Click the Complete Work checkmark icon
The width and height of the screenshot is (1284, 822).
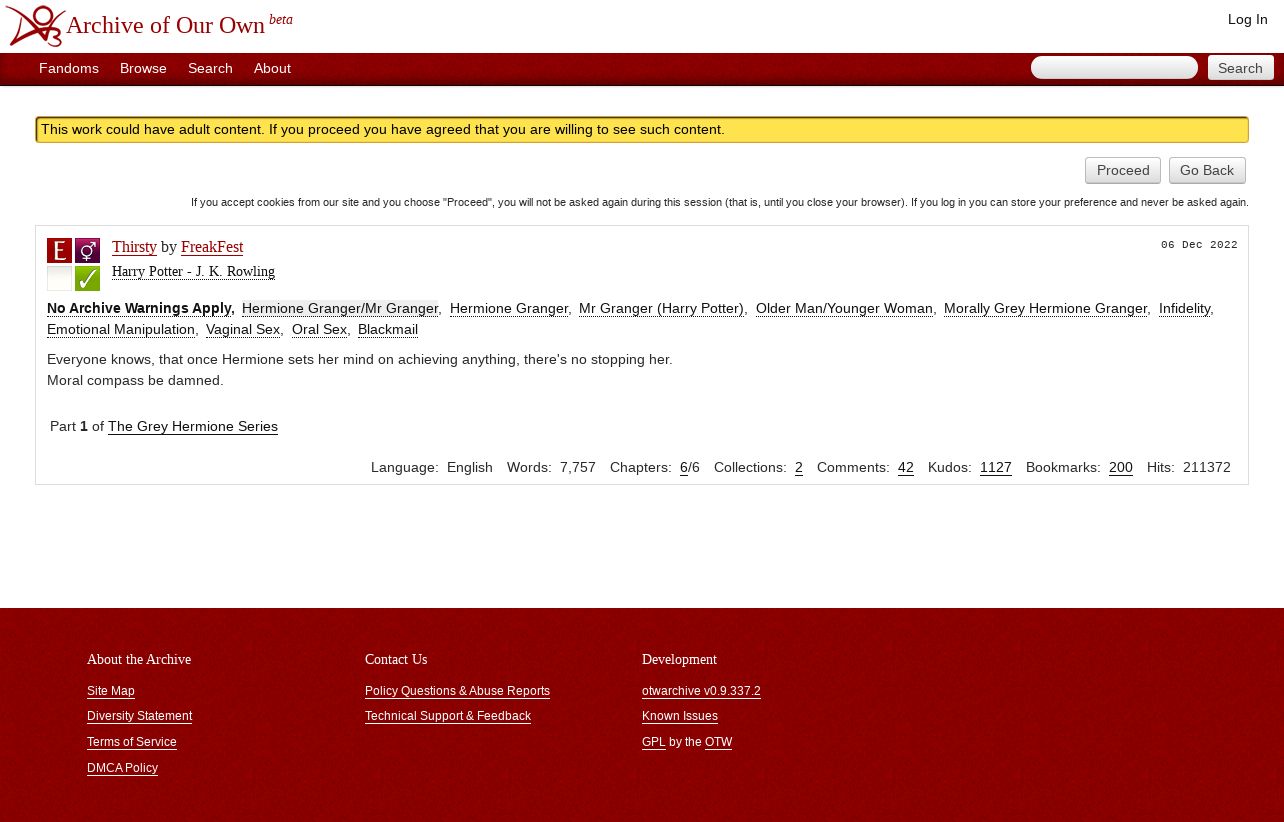(x=87, y=278)
